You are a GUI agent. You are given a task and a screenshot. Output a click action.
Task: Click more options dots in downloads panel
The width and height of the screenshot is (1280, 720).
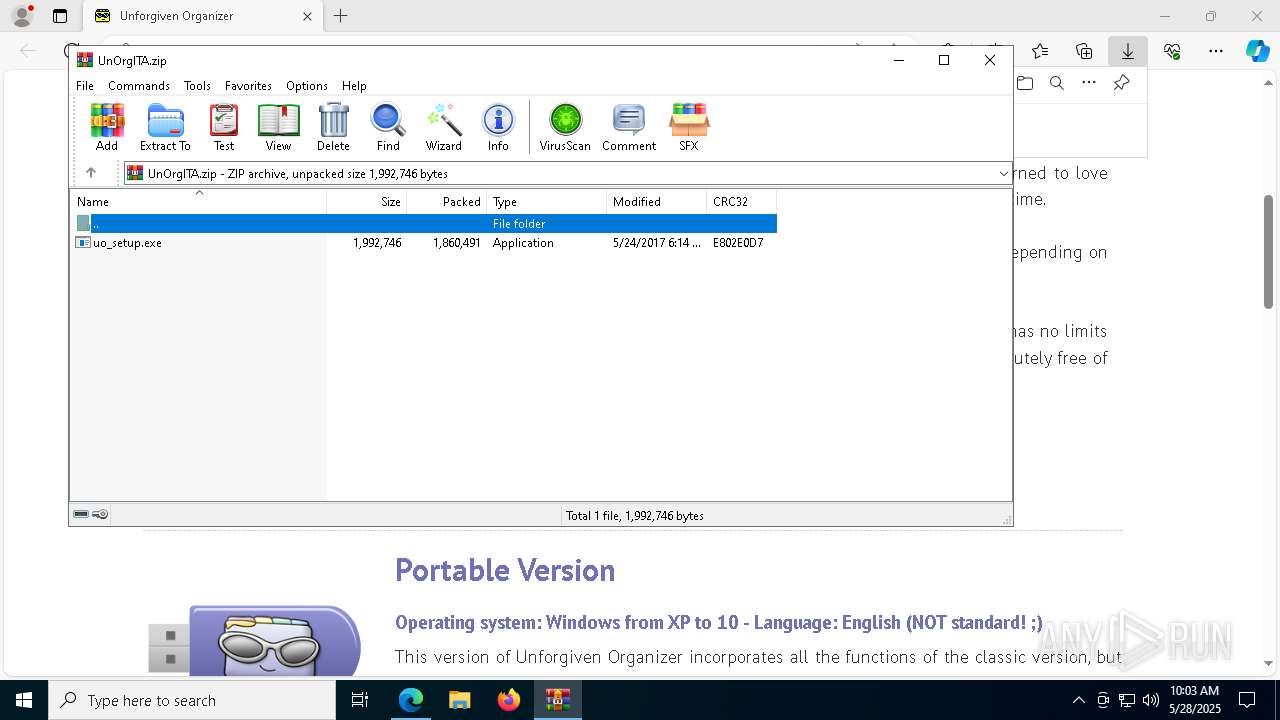coord(1089,83)
